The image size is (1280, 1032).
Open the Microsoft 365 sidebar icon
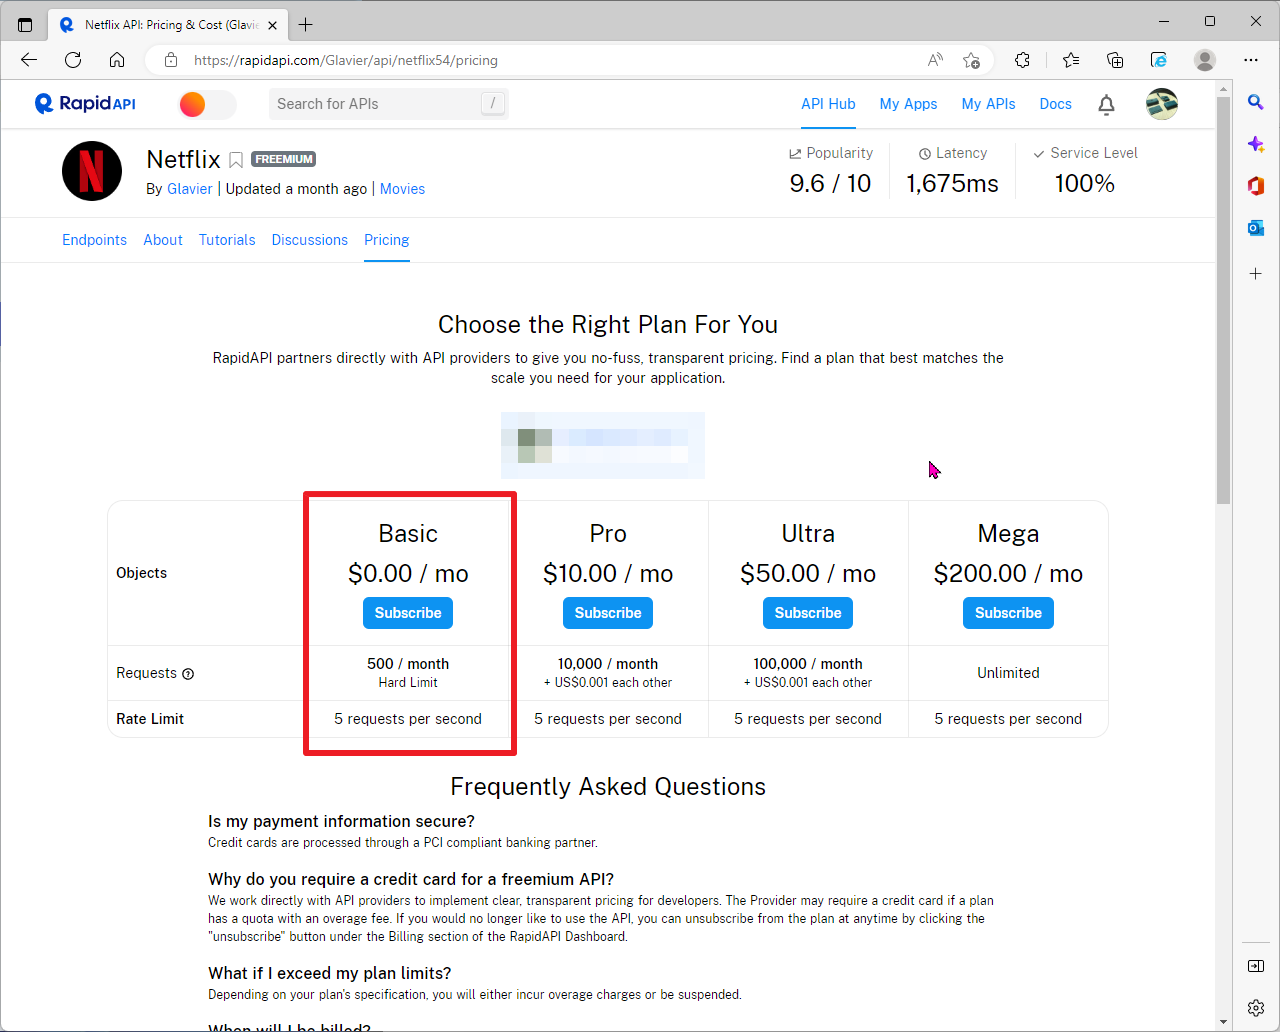[x=1256, y=186]
